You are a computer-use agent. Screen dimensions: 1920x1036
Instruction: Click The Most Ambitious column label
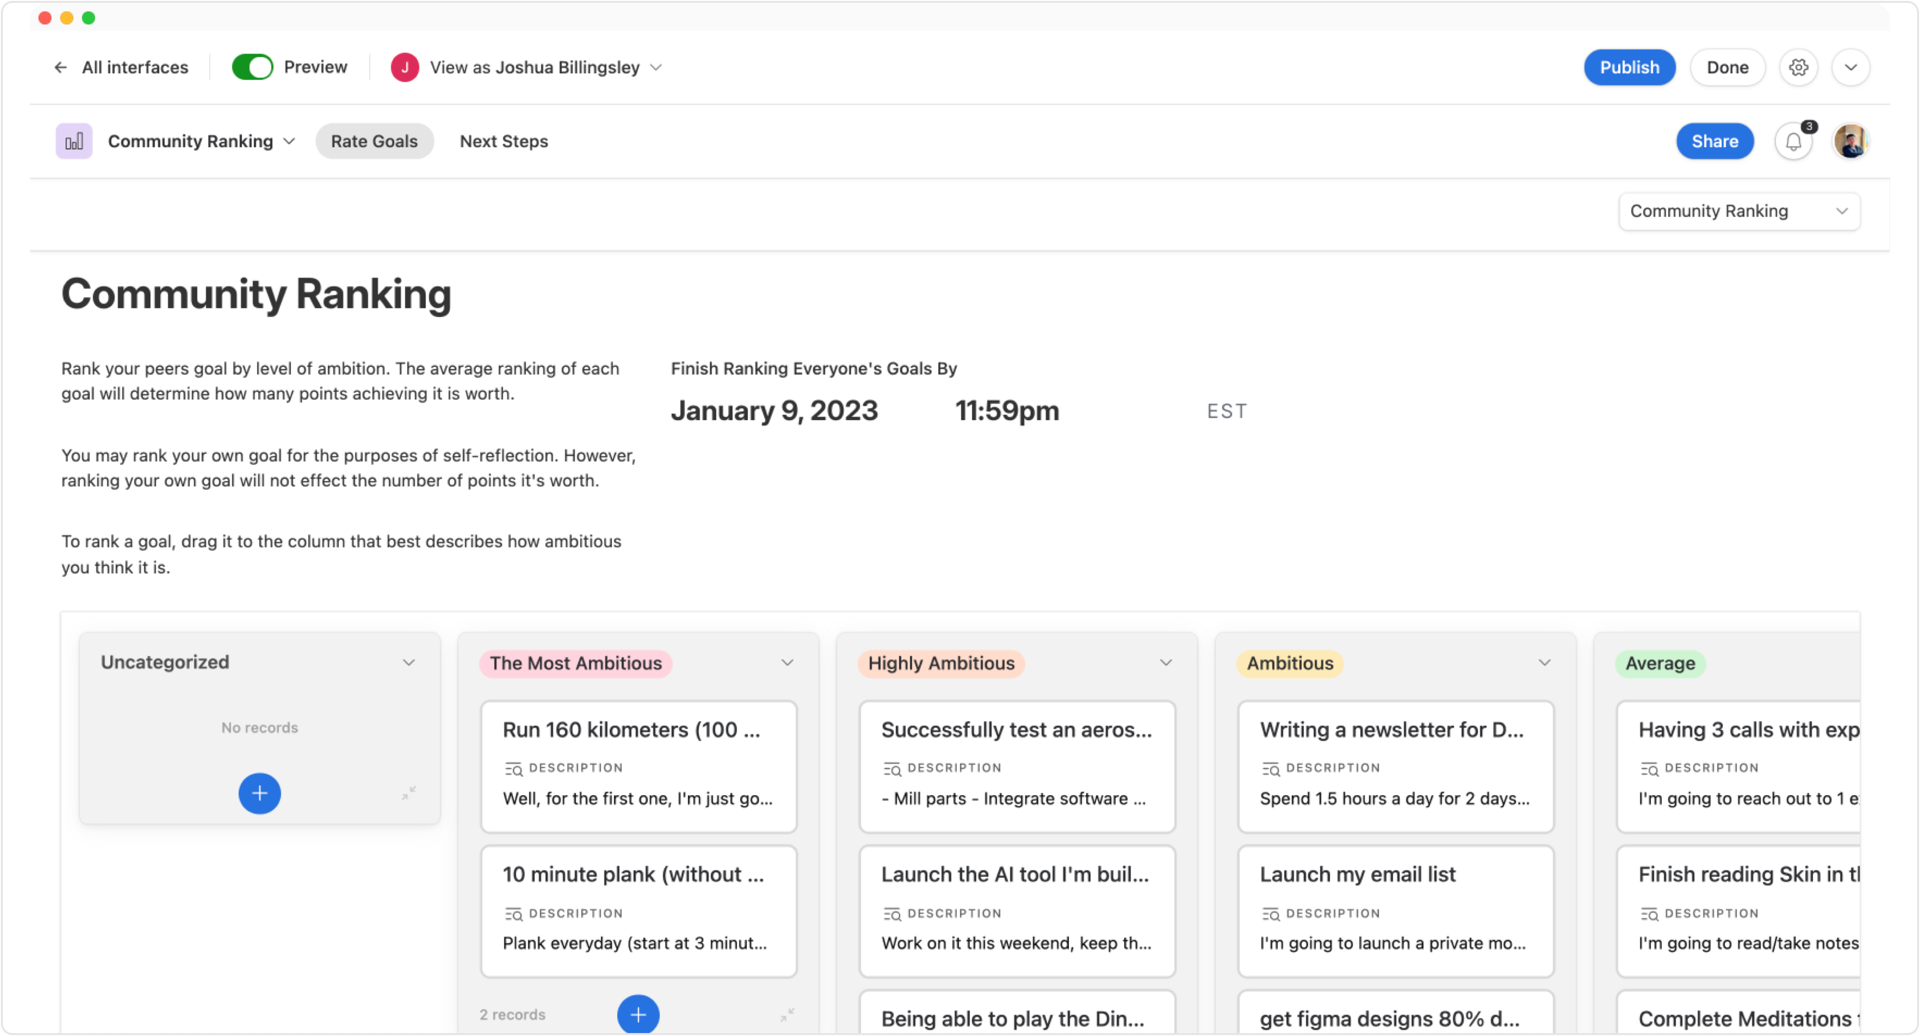[x=576, y=663]
